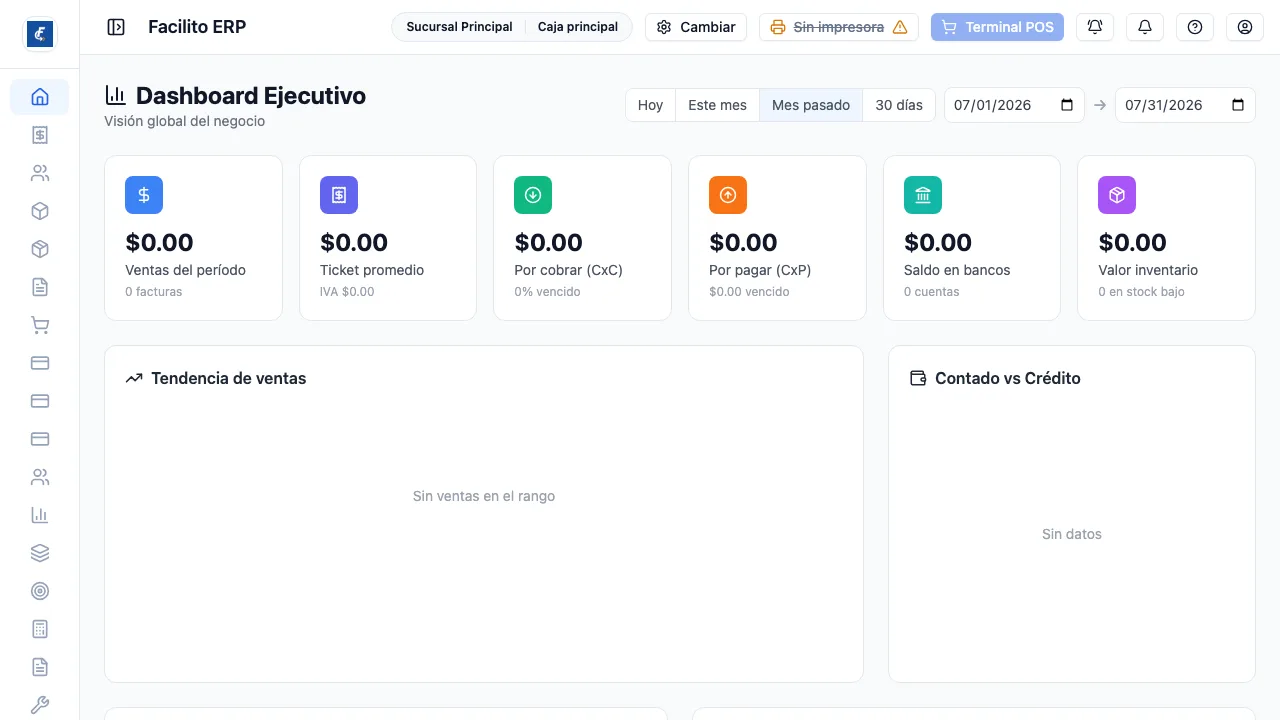Toggle the sidebar panel icon

pyautogui.click(x=116, y=27)
